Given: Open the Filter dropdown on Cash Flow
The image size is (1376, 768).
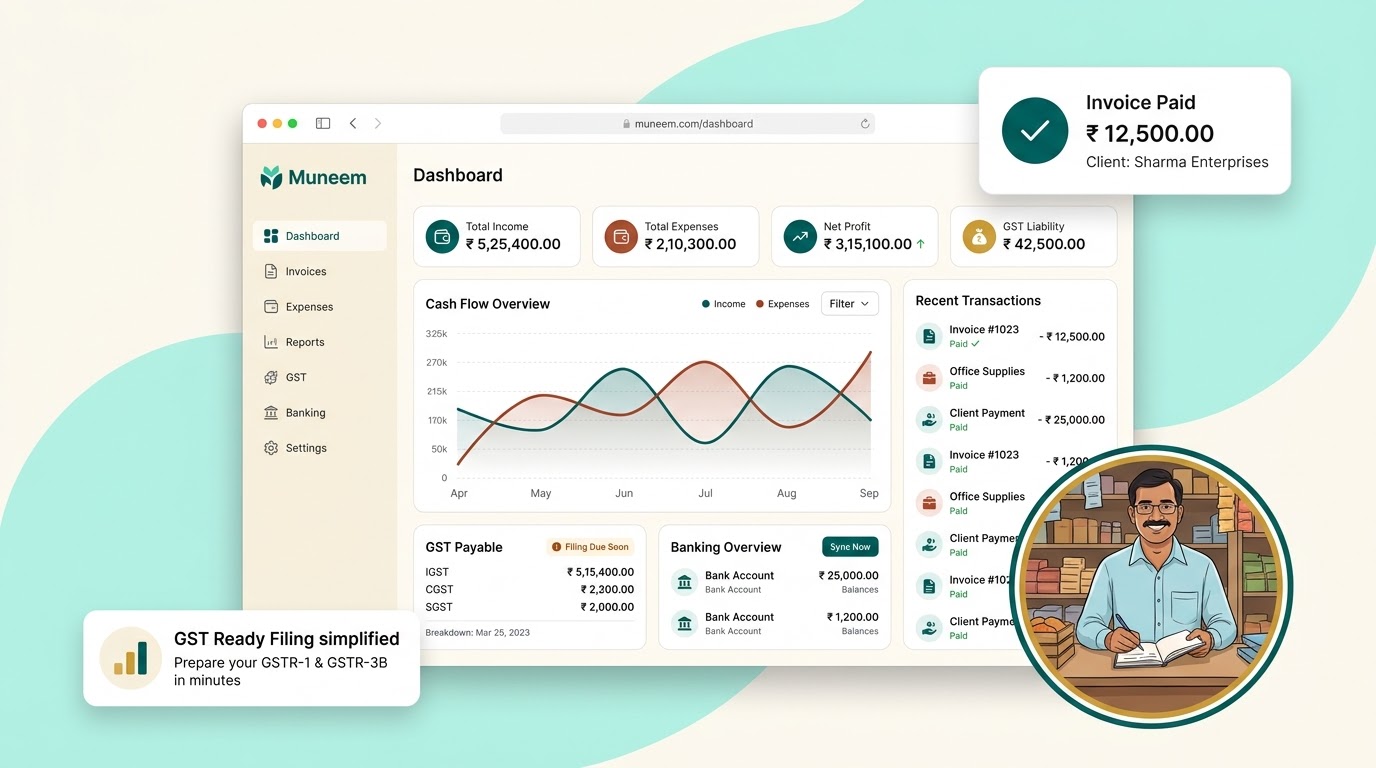Looking at the screenshot, I should point(850,304).
